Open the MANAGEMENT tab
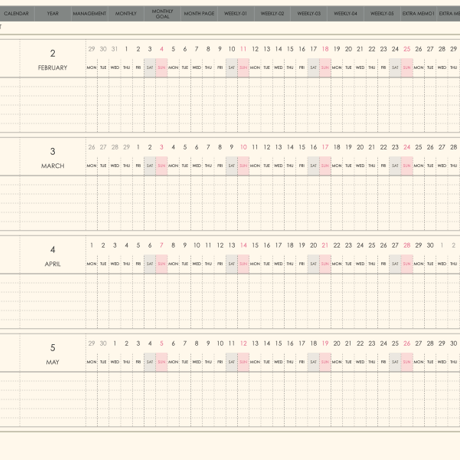This screenshot has width=460, height=460. tap(89, 14)
